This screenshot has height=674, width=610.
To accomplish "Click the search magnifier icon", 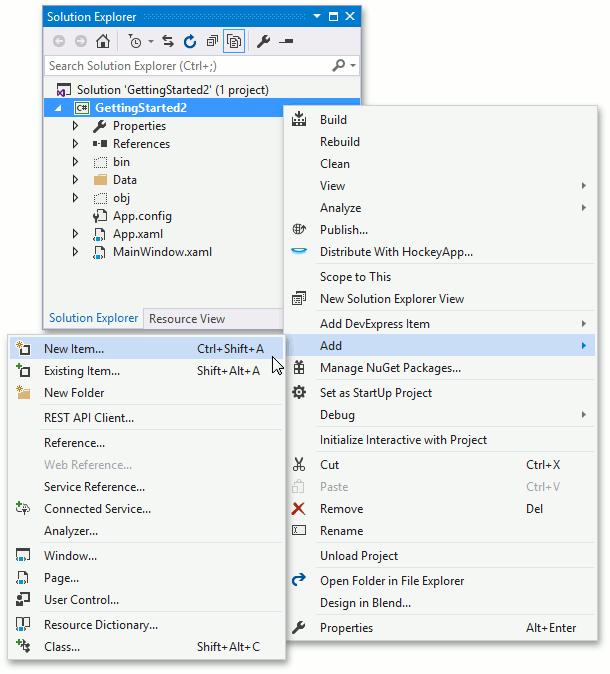I will (339, 65).
